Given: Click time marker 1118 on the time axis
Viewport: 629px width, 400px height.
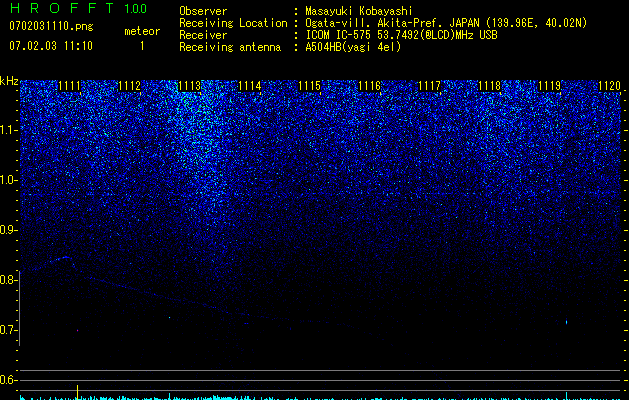Looking at the screenshot, I should click(489, 86).
